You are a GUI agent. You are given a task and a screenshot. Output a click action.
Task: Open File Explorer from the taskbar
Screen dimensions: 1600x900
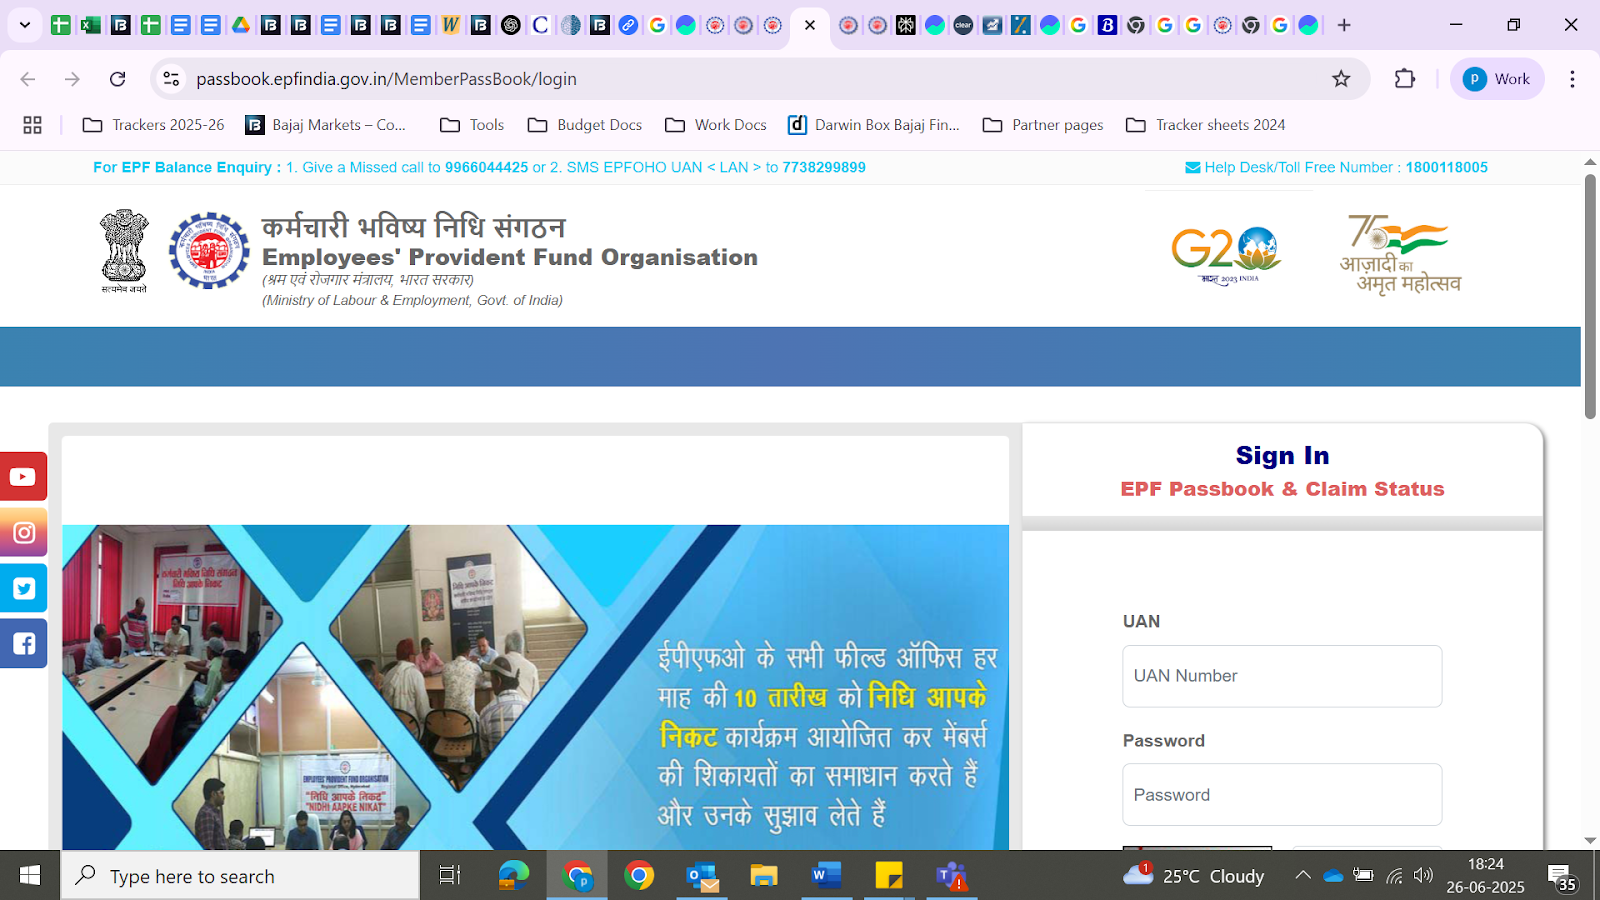[764, 876]
